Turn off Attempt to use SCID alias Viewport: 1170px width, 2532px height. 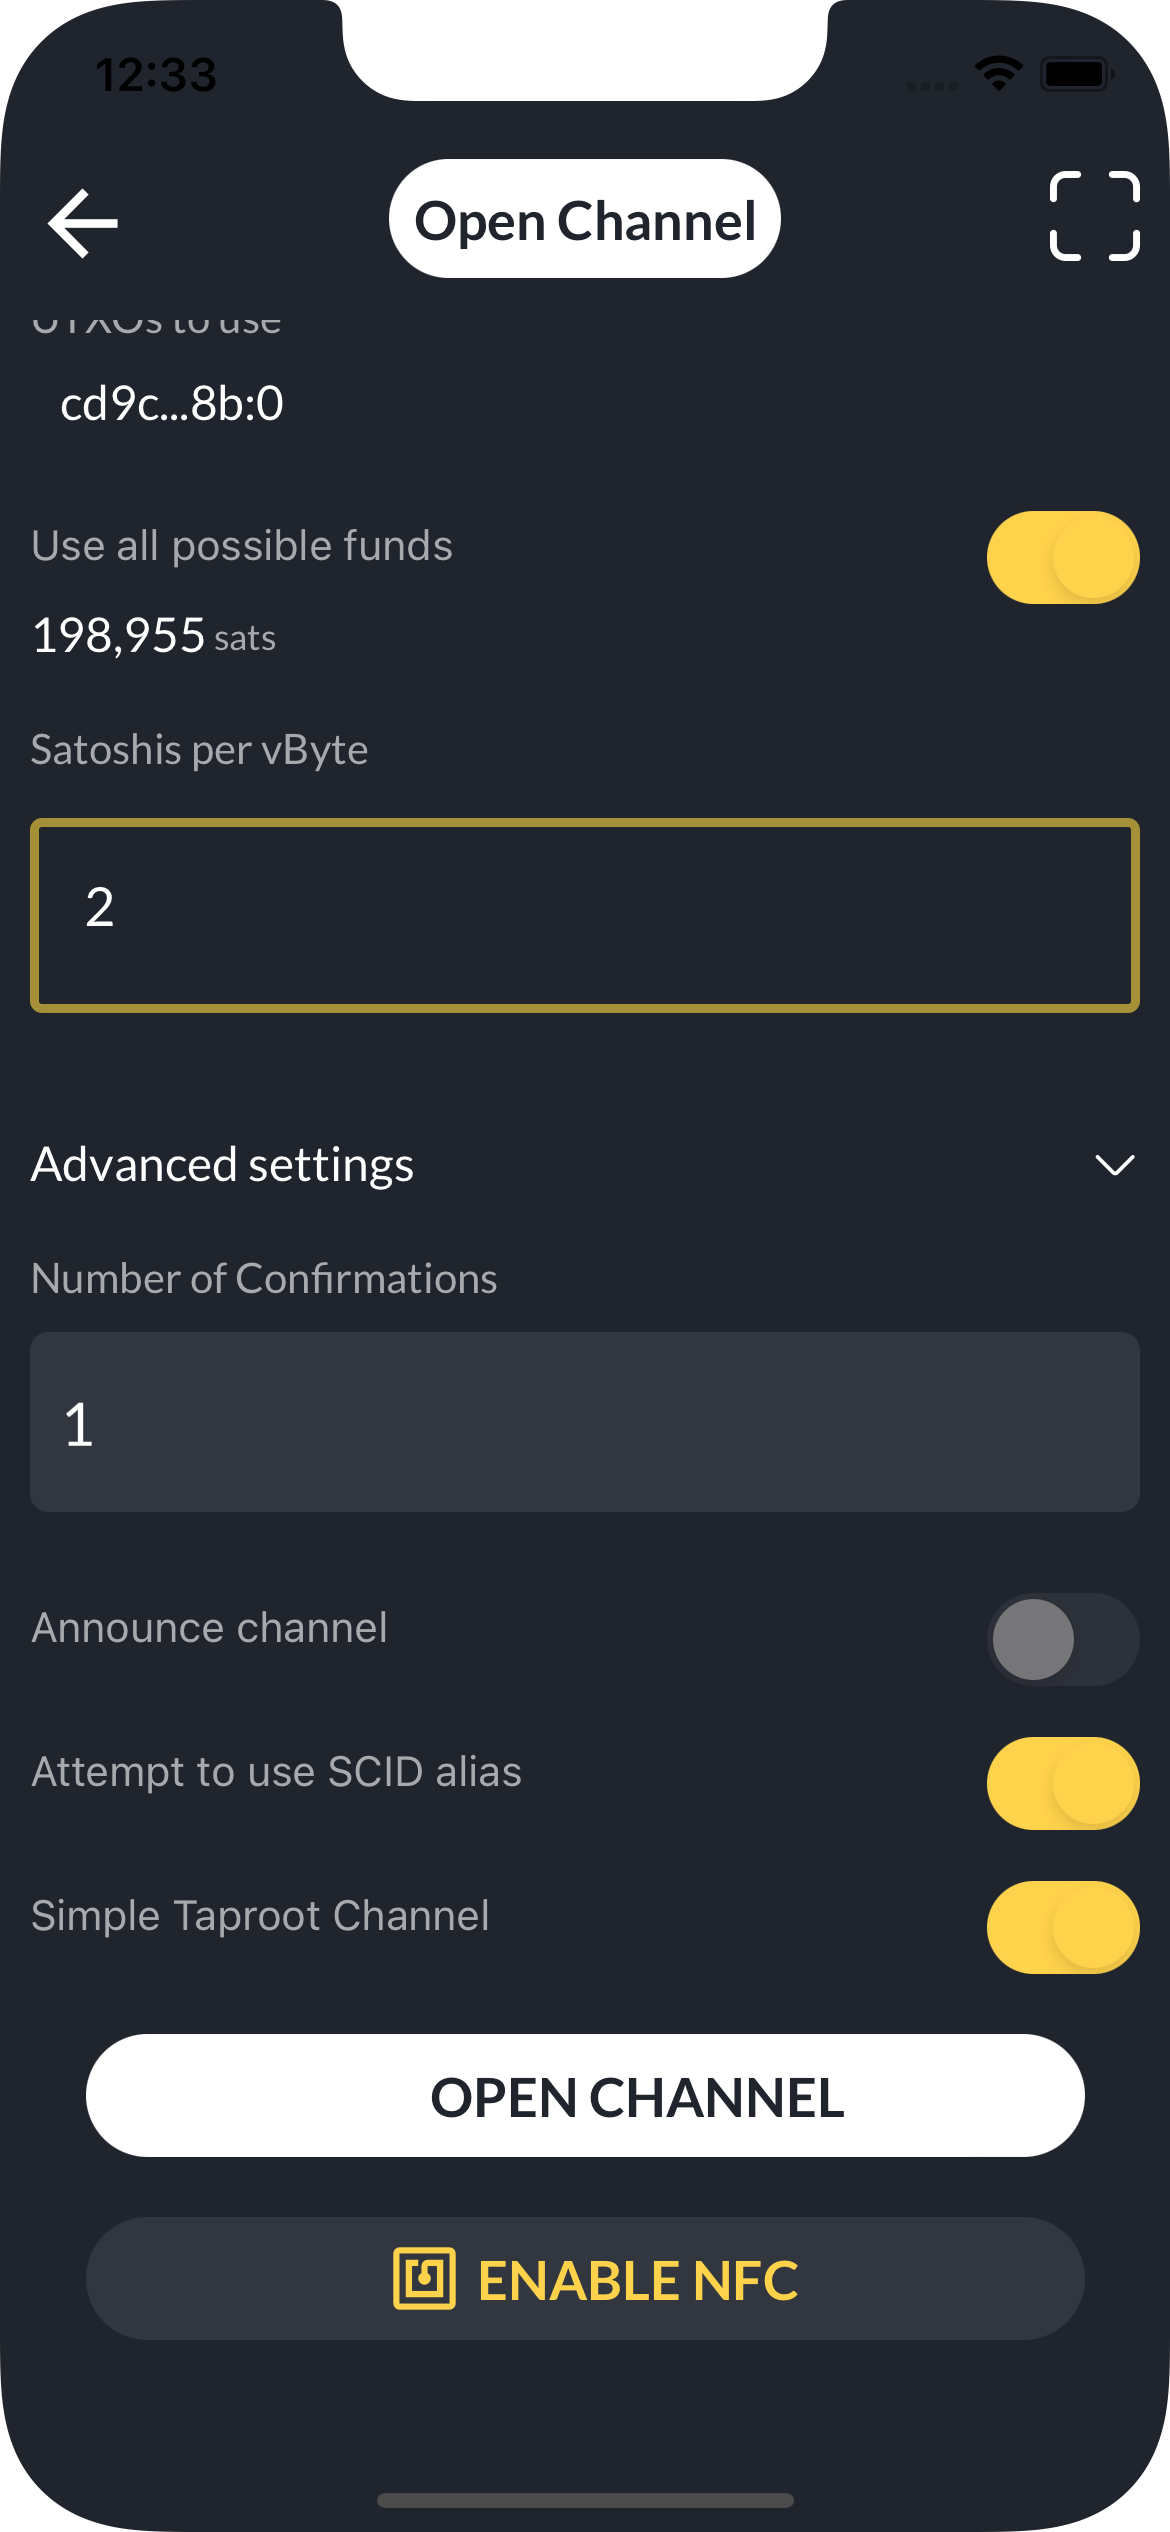[x=1063, y=1783]
